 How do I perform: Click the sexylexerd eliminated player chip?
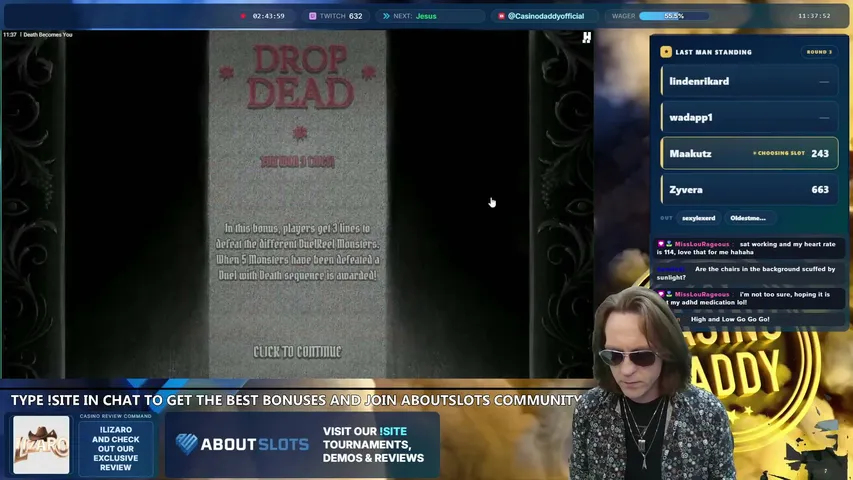tap(699, 218)
